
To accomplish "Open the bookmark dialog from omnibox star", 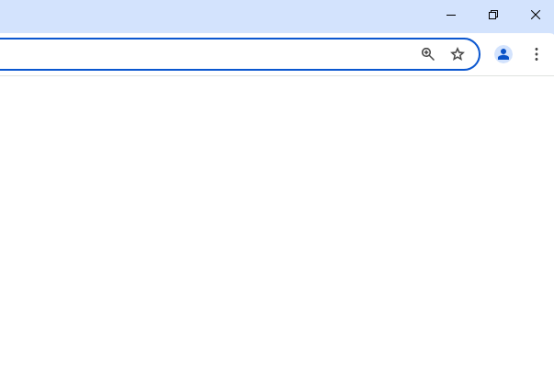I will tap(457, 54).
